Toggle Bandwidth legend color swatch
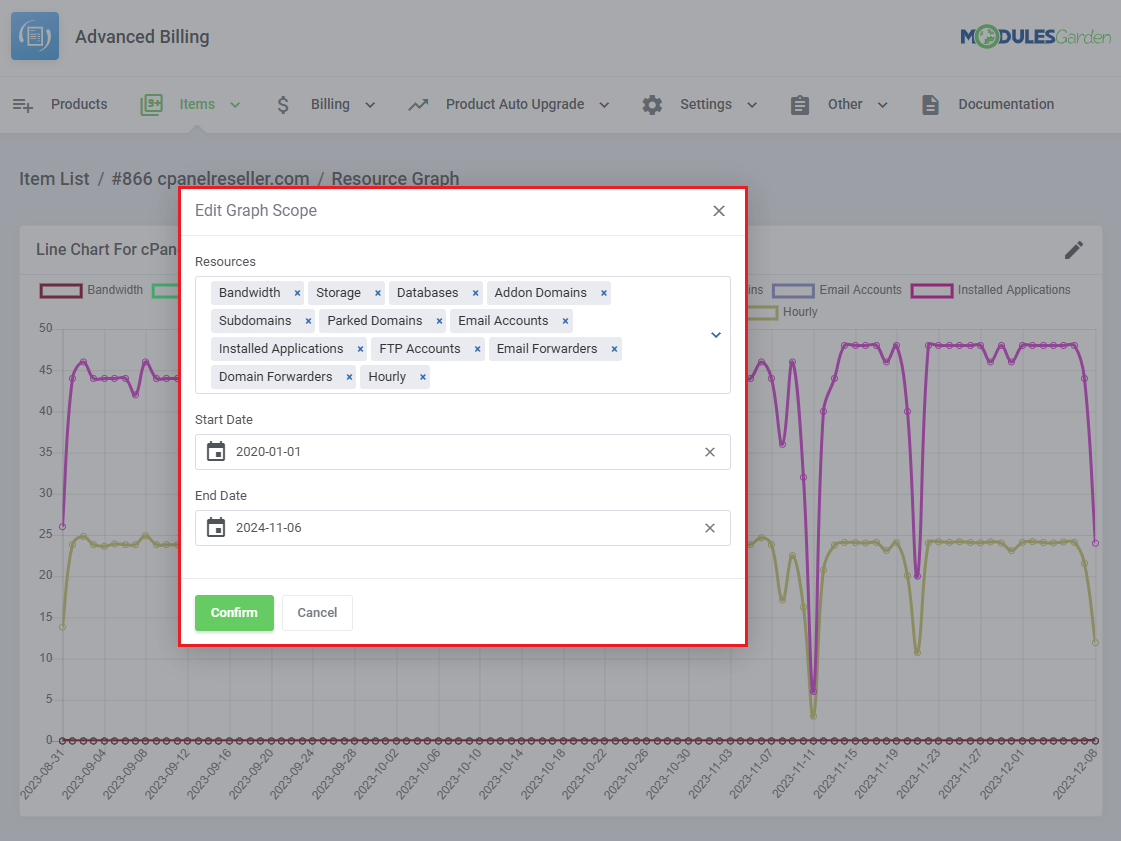 61,290
